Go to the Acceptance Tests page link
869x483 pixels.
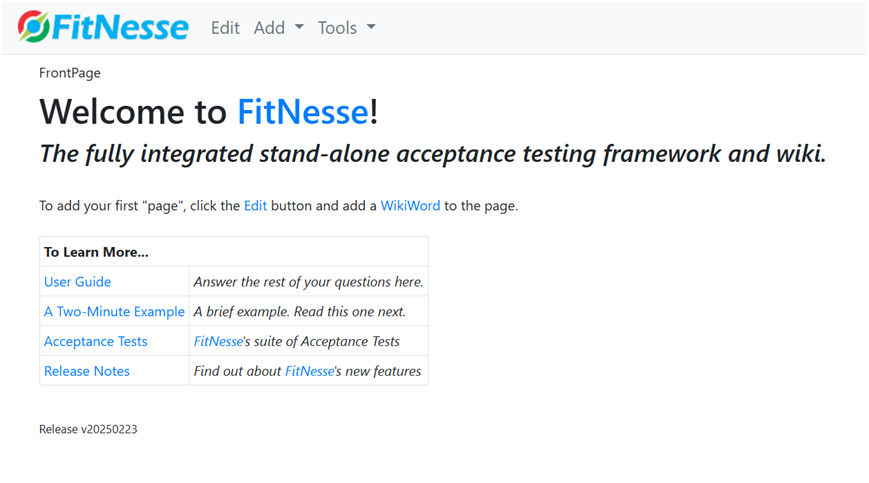pyautogui.click(x=96, y=342)
